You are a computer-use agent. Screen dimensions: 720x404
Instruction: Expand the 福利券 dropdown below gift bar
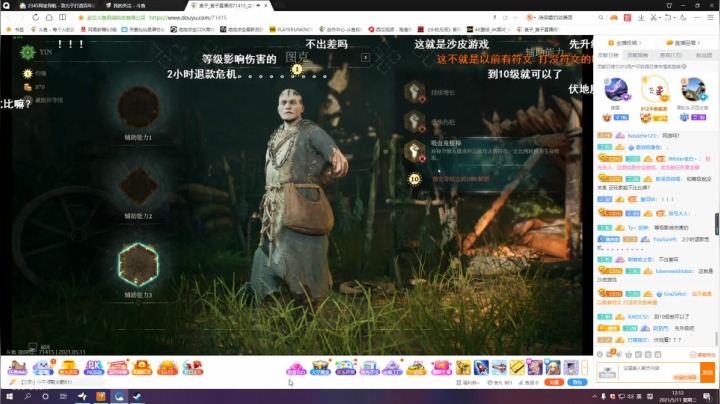468,382
